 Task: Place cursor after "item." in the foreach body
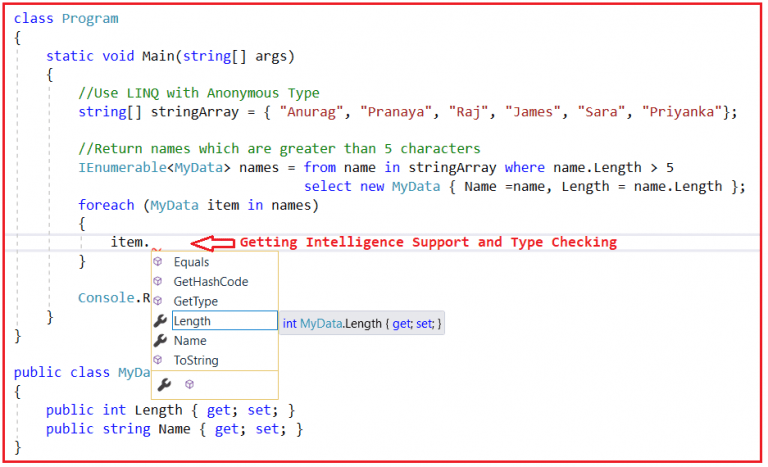pos(150,242)
